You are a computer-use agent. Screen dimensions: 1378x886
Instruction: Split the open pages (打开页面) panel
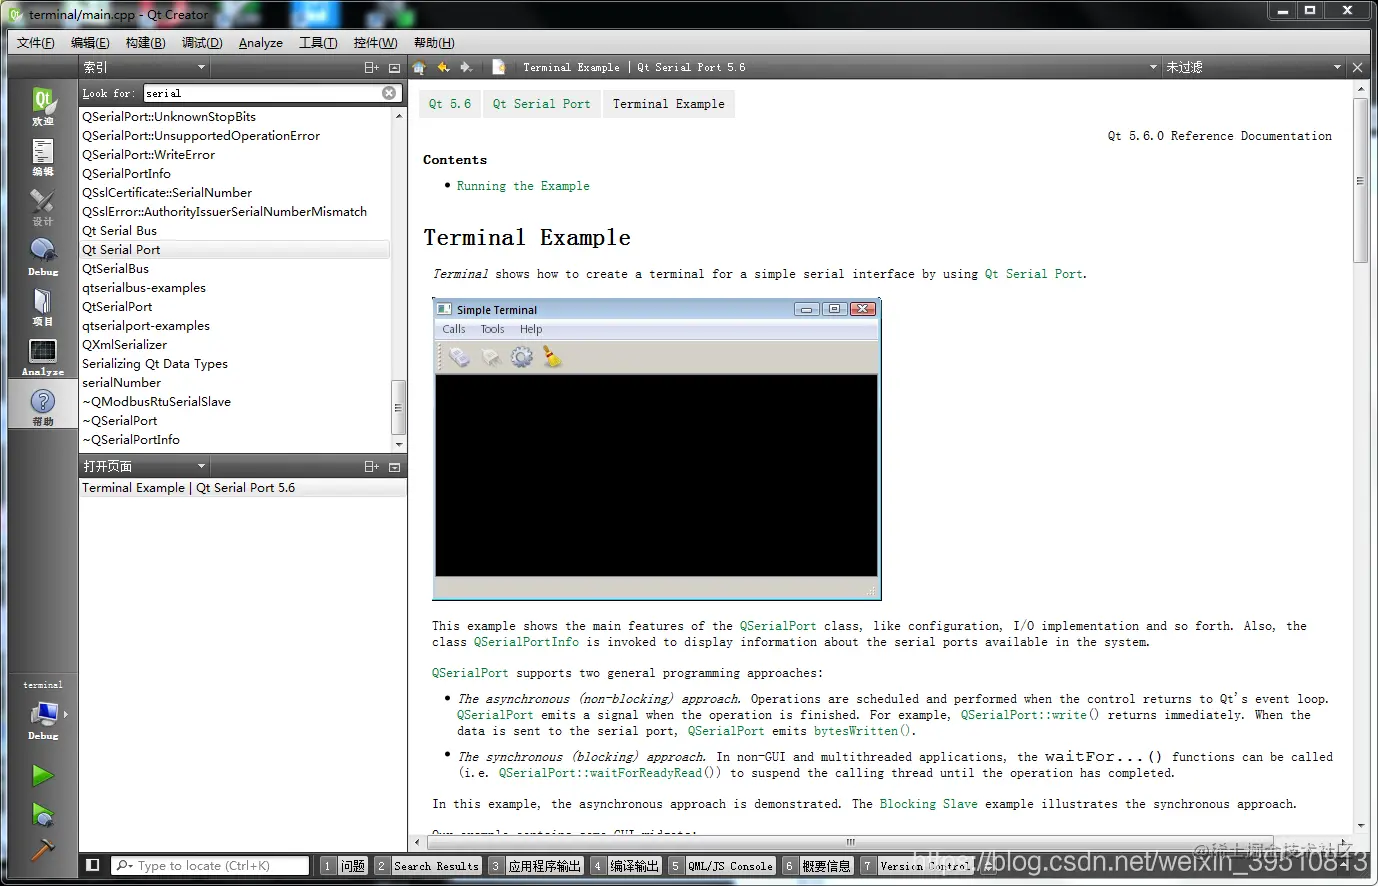click(x=371, y=466)
